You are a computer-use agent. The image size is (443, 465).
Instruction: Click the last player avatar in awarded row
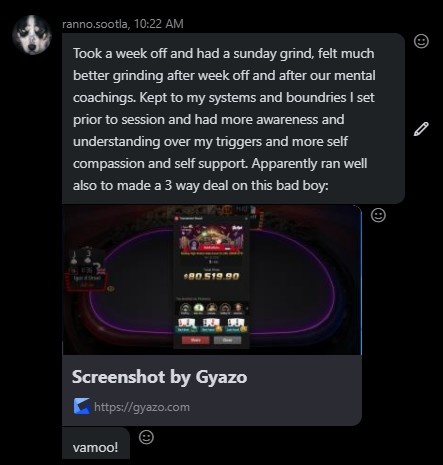click(238, 309)
